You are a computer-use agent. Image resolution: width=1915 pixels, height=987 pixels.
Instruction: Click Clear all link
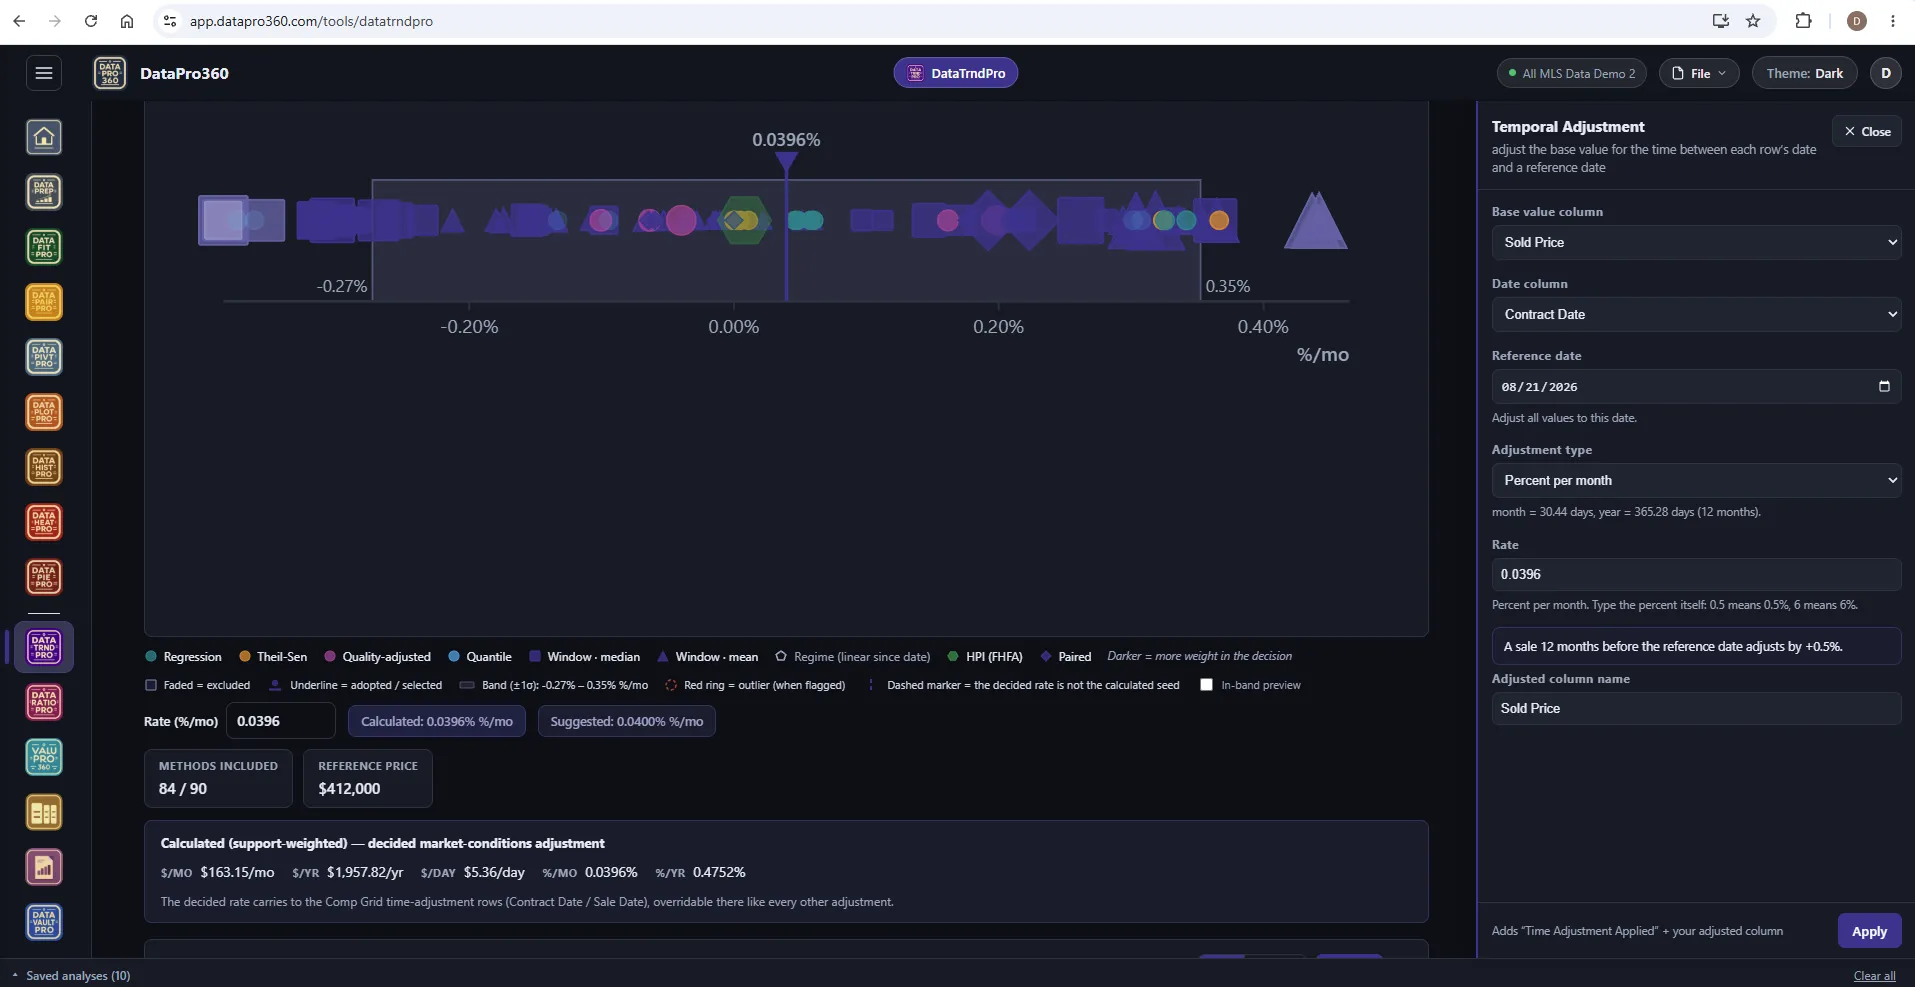(1874, 976)
